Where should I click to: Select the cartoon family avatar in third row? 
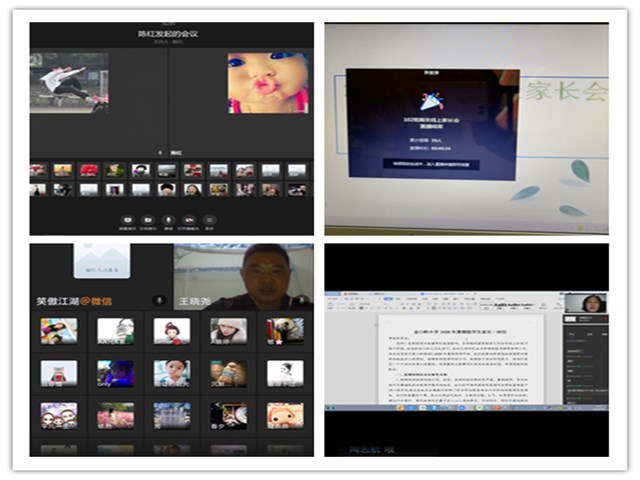tap(59, 416)
